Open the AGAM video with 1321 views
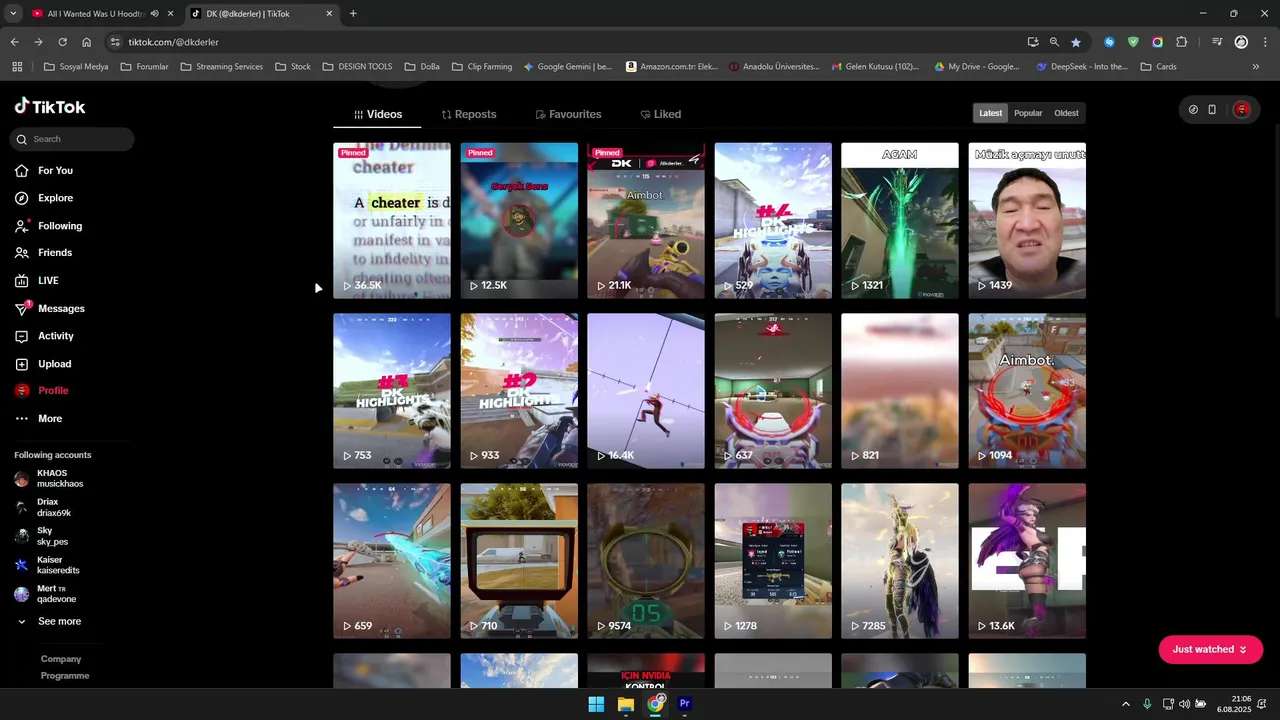Viewport: 1280px width, 720px height. 900,221
